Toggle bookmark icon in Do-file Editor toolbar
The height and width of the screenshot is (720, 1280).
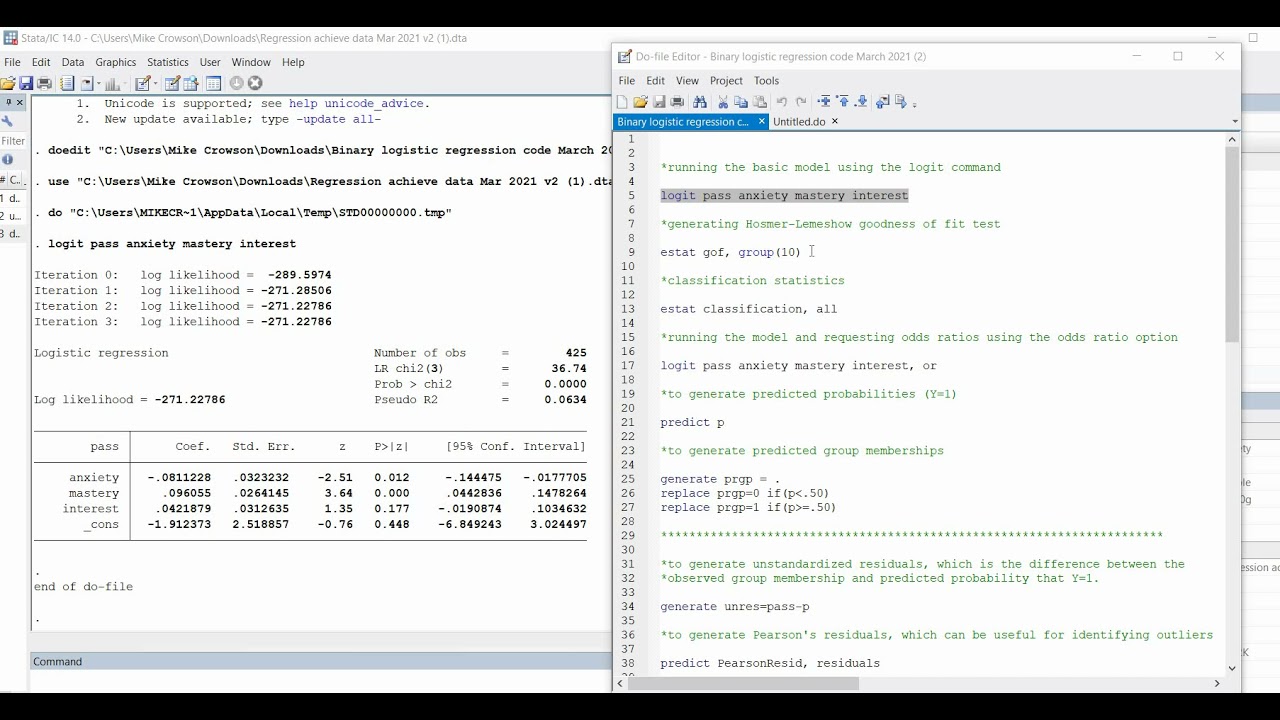click(x=824, y=102)
